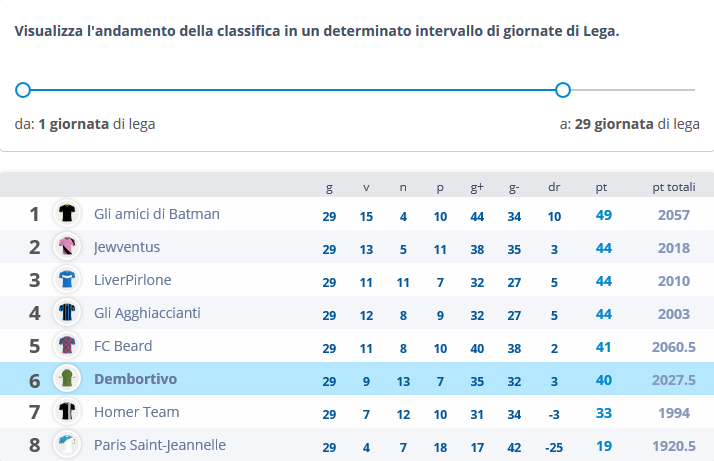The image size is (714, 461).
Task: Click LiverPirlone blue jersey icon
Action: pyautogui.click(x=67, y=279)
